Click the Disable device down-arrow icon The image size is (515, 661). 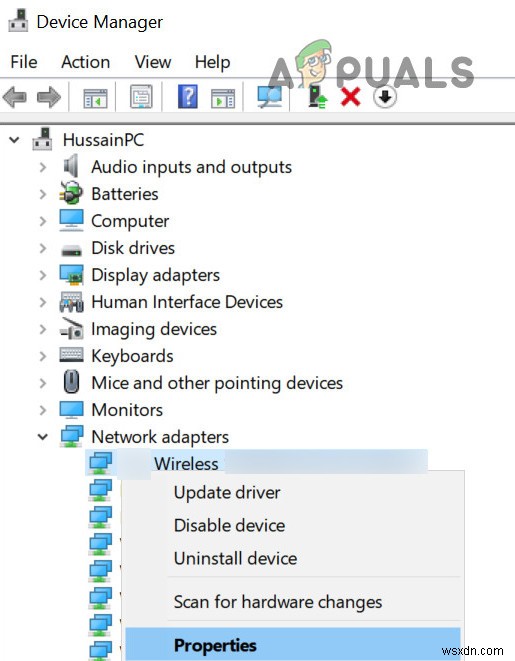[x=384, y=97]
